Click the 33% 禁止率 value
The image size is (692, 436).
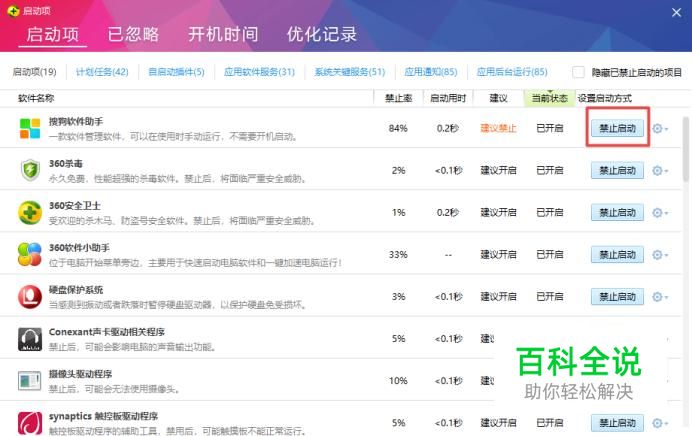[398, 255]
